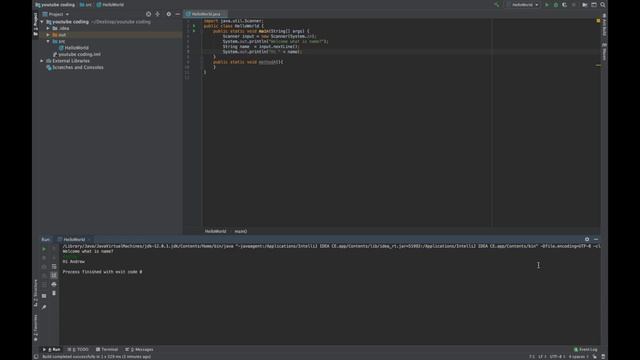Click the soft-wrap icon in the Run panel
Viewport: 640px width, 360px height.
[x=54, y=267]
